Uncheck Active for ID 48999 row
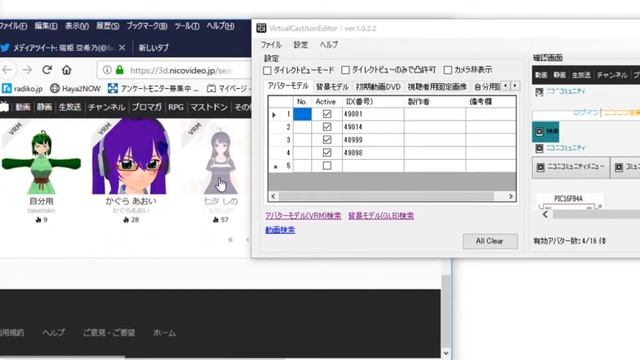640x360 pixels. tap(327, 140)
